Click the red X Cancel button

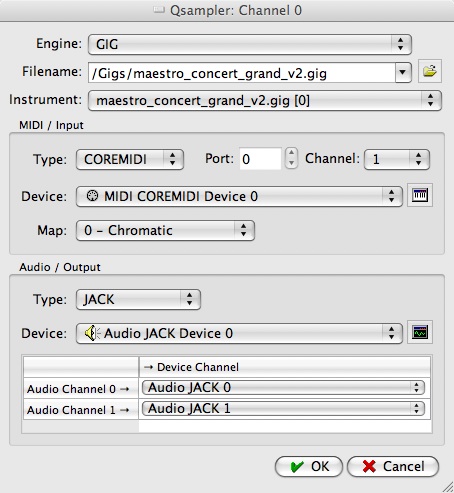(x=393, y=466)
